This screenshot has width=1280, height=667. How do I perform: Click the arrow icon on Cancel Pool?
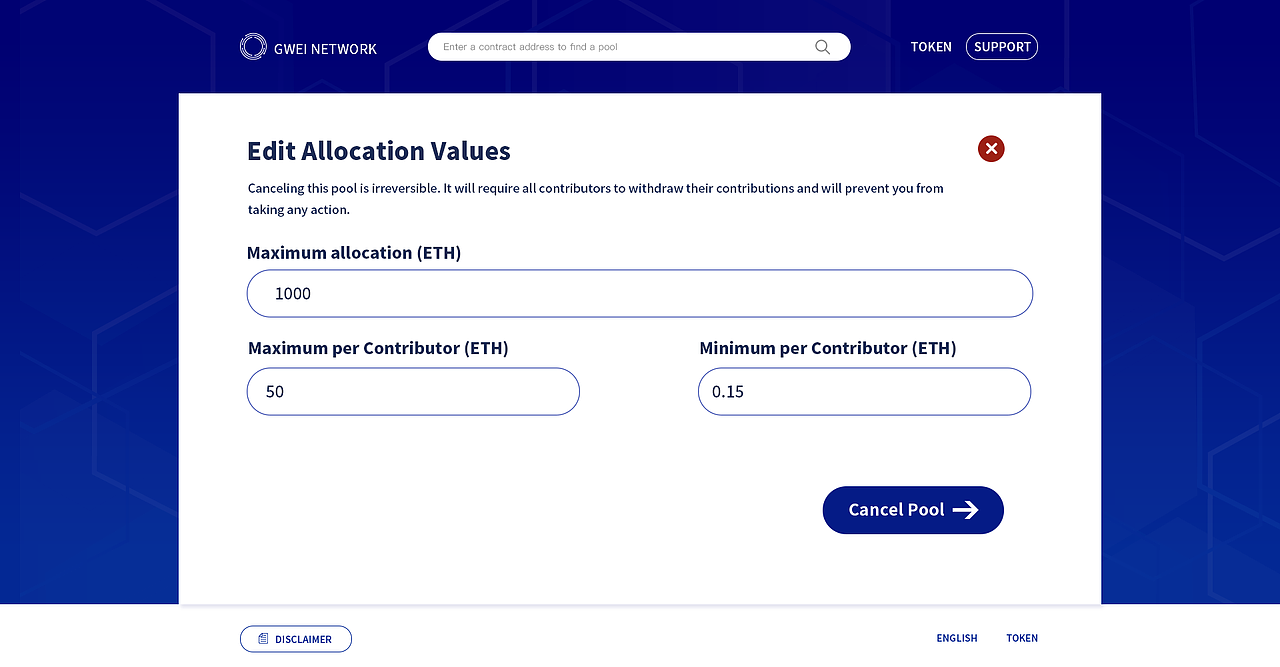click(x=965, y=510)
